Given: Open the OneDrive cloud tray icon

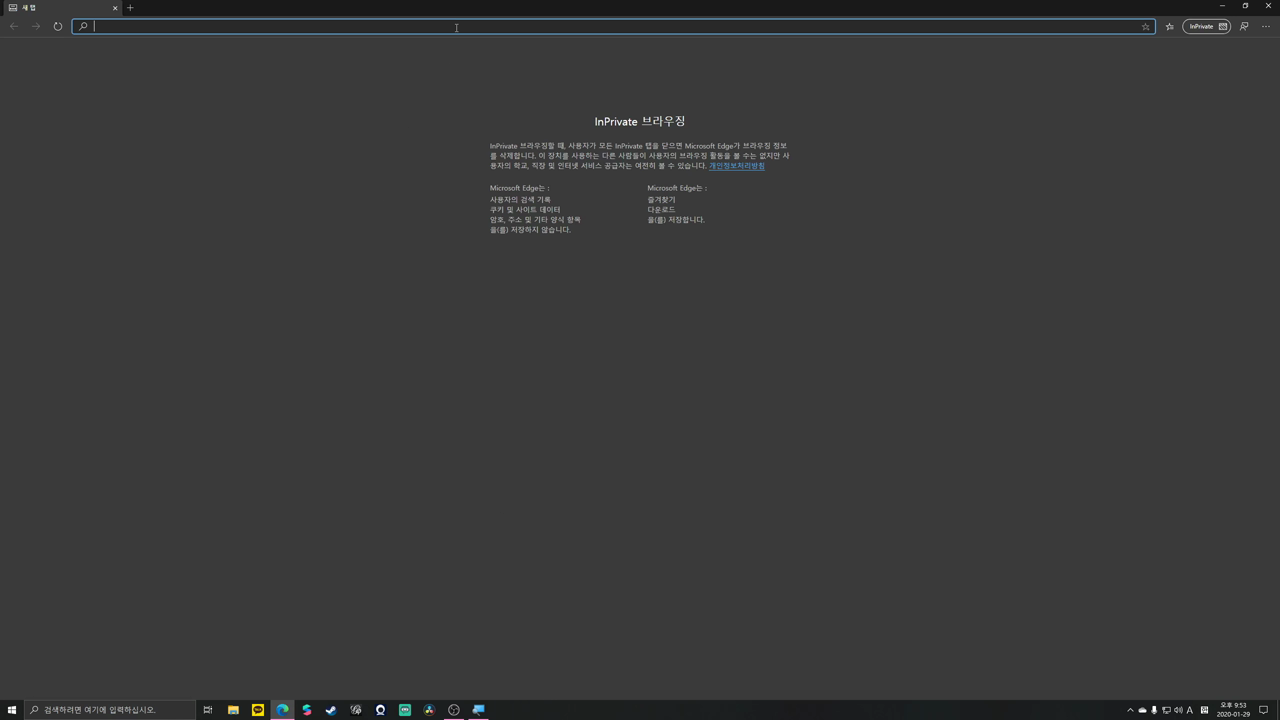Looking at the screenshot, I should (1142, 710).
